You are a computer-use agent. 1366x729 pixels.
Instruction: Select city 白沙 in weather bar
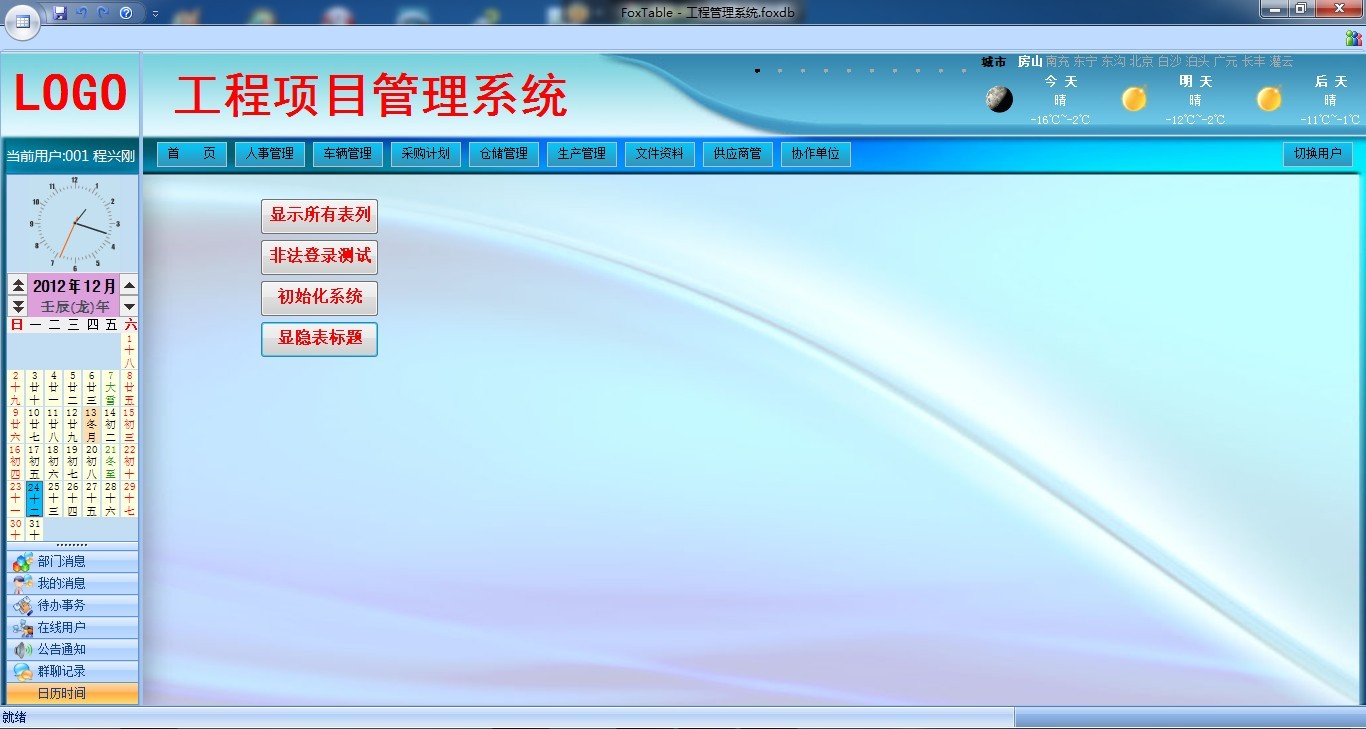pos(1170,62)
